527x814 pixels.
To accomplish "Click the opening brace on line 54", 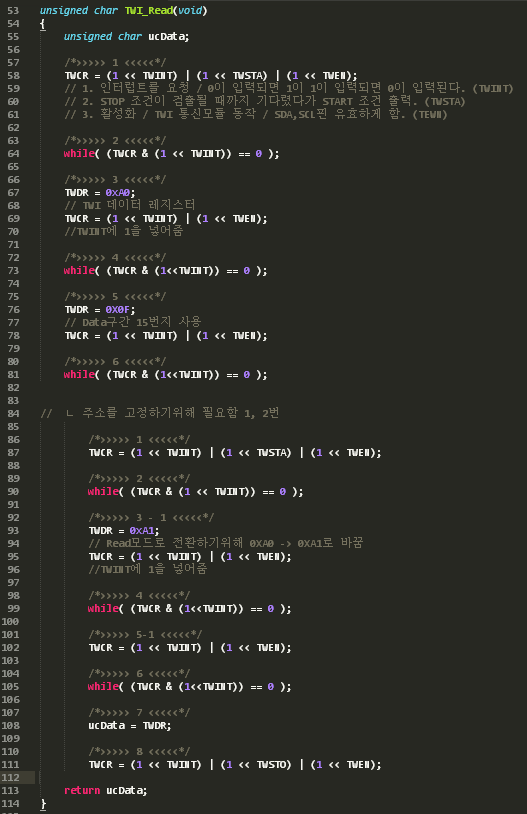I will [x=43, y=24].
